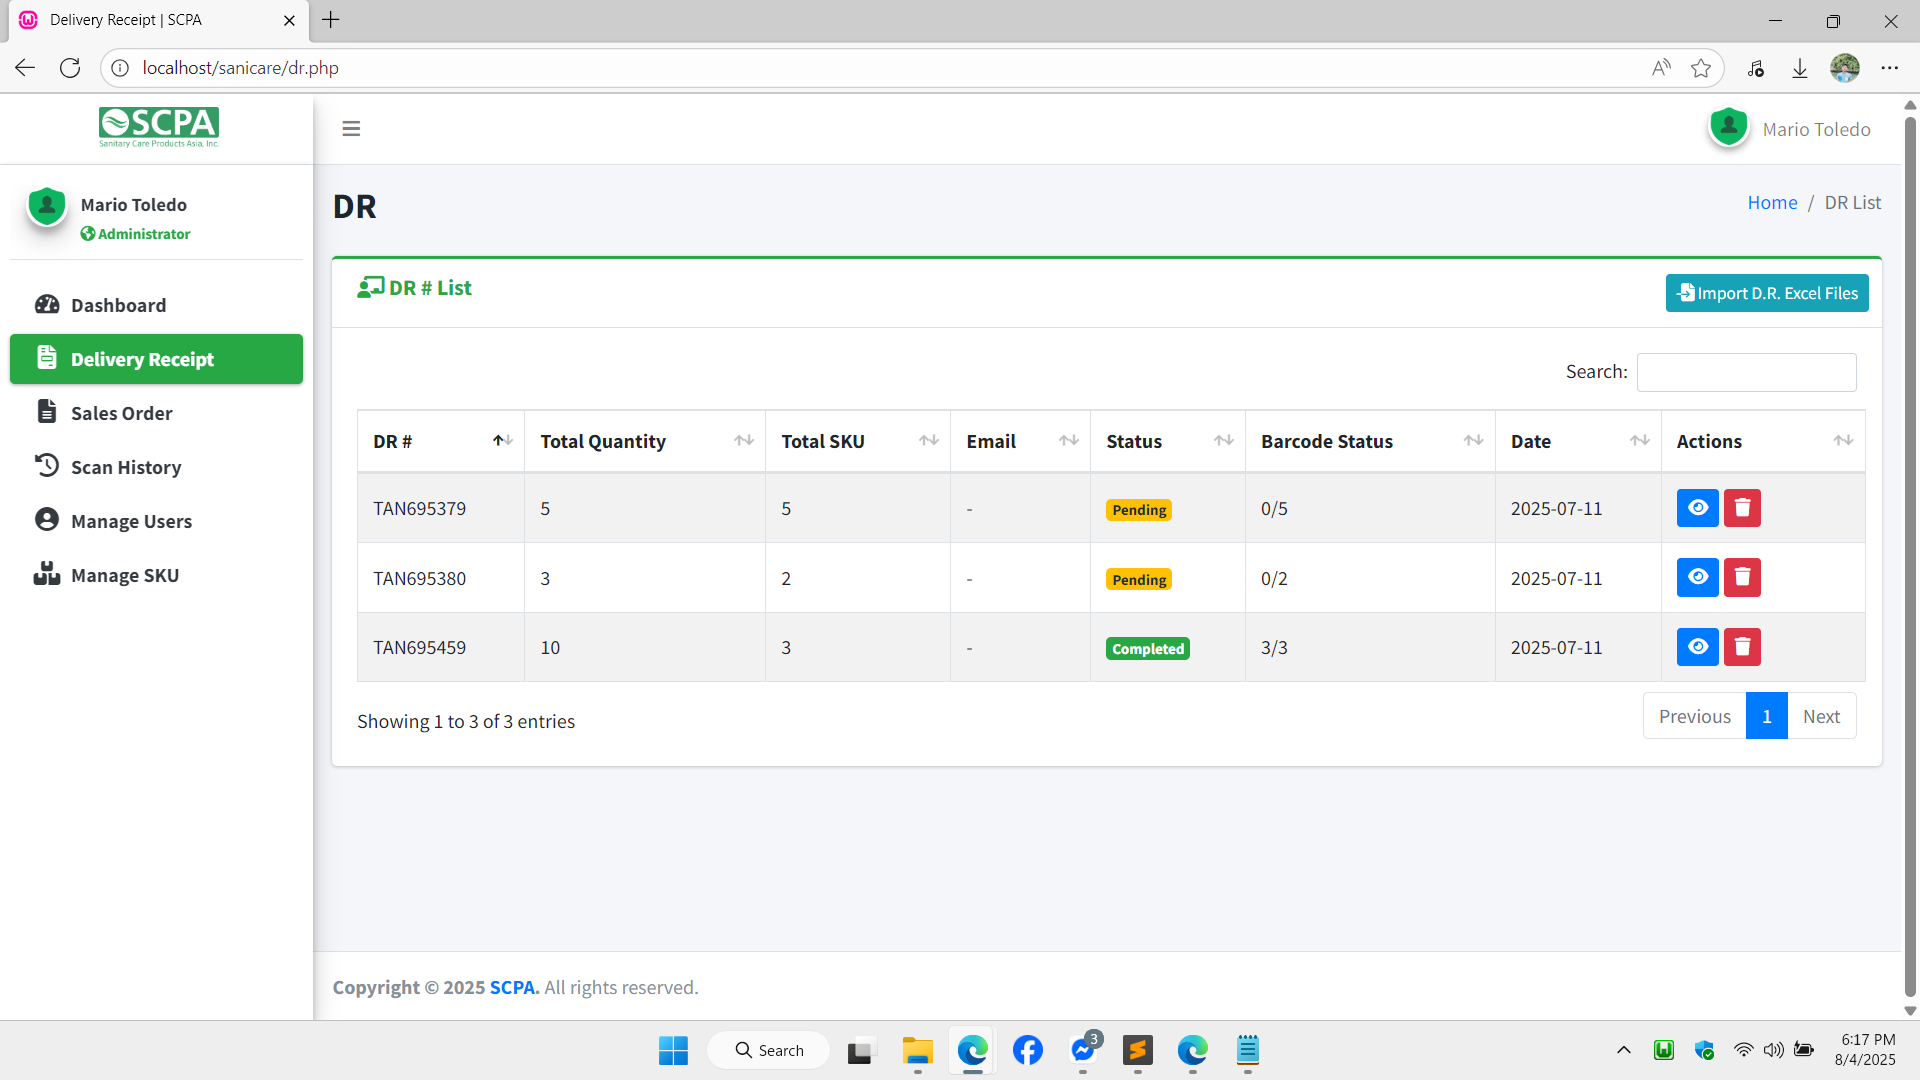Viewport: 1920px width, 1080px height.
Task: Delete the TAN695459 delivery receipt row
Action: click(x=1742, y=647)
